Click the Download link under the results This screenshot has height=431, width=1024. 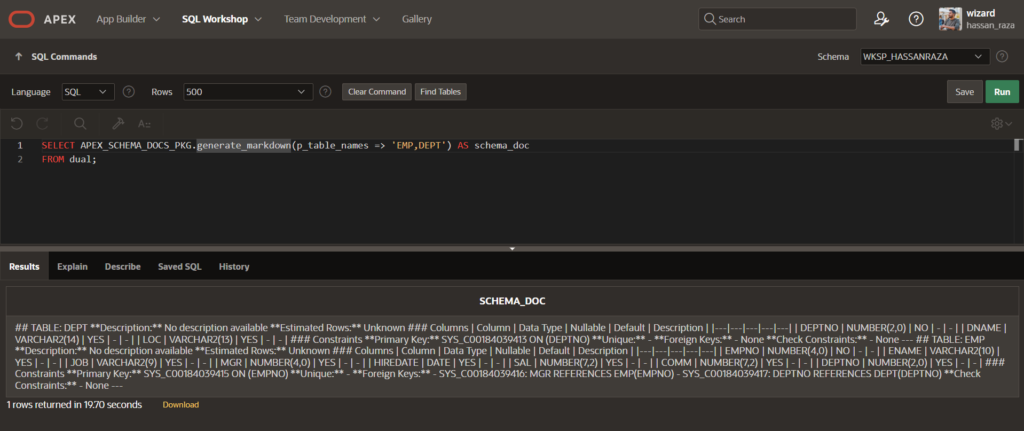coord(181,404)
